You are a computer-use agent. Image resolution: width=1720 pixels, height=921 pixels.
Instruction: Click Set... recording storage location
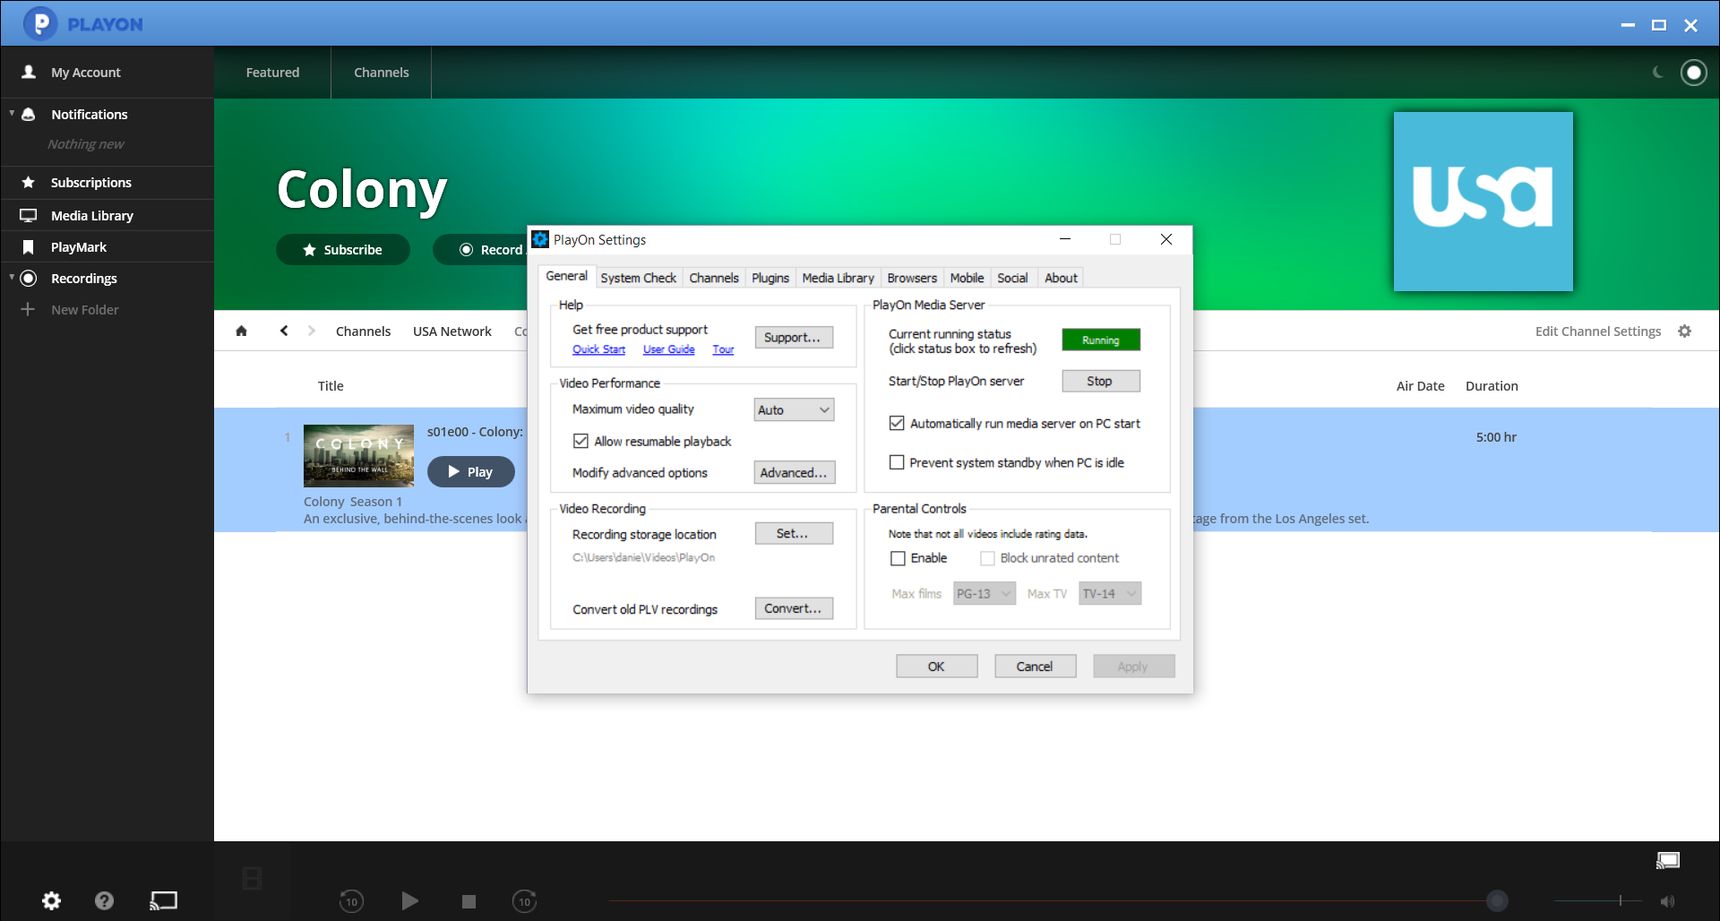point(794,533)
